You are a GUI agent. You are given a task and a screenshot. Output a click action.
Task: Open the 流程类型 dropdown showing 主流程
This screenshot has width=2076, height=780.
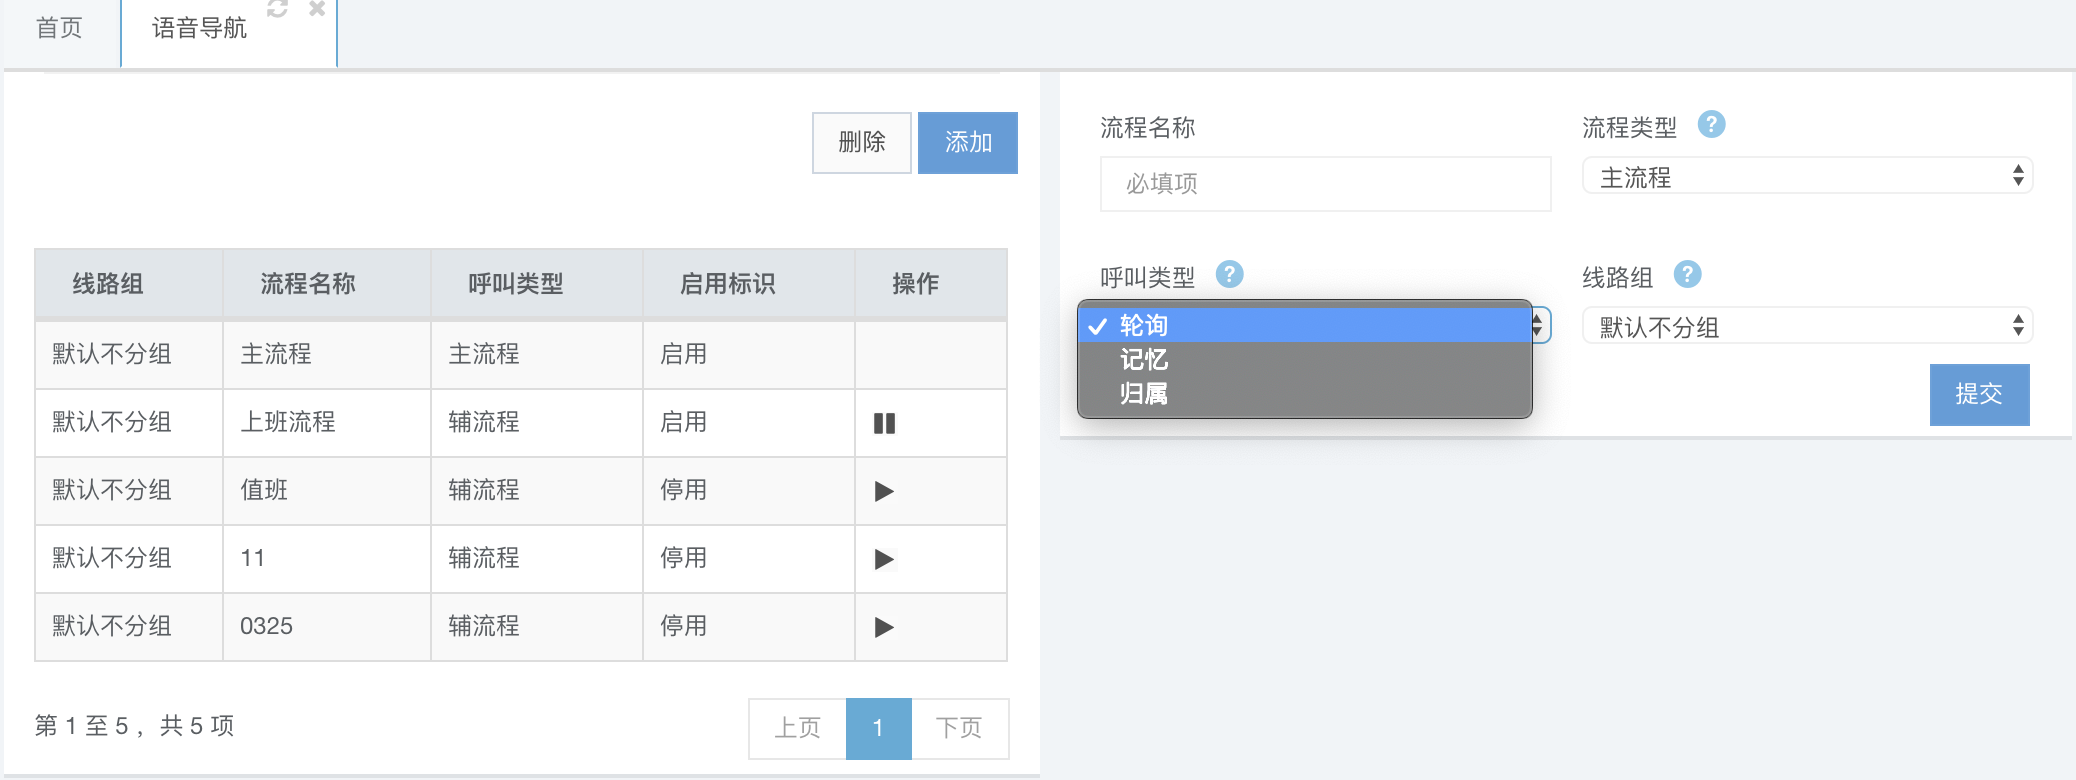(x=1807, y=177)
